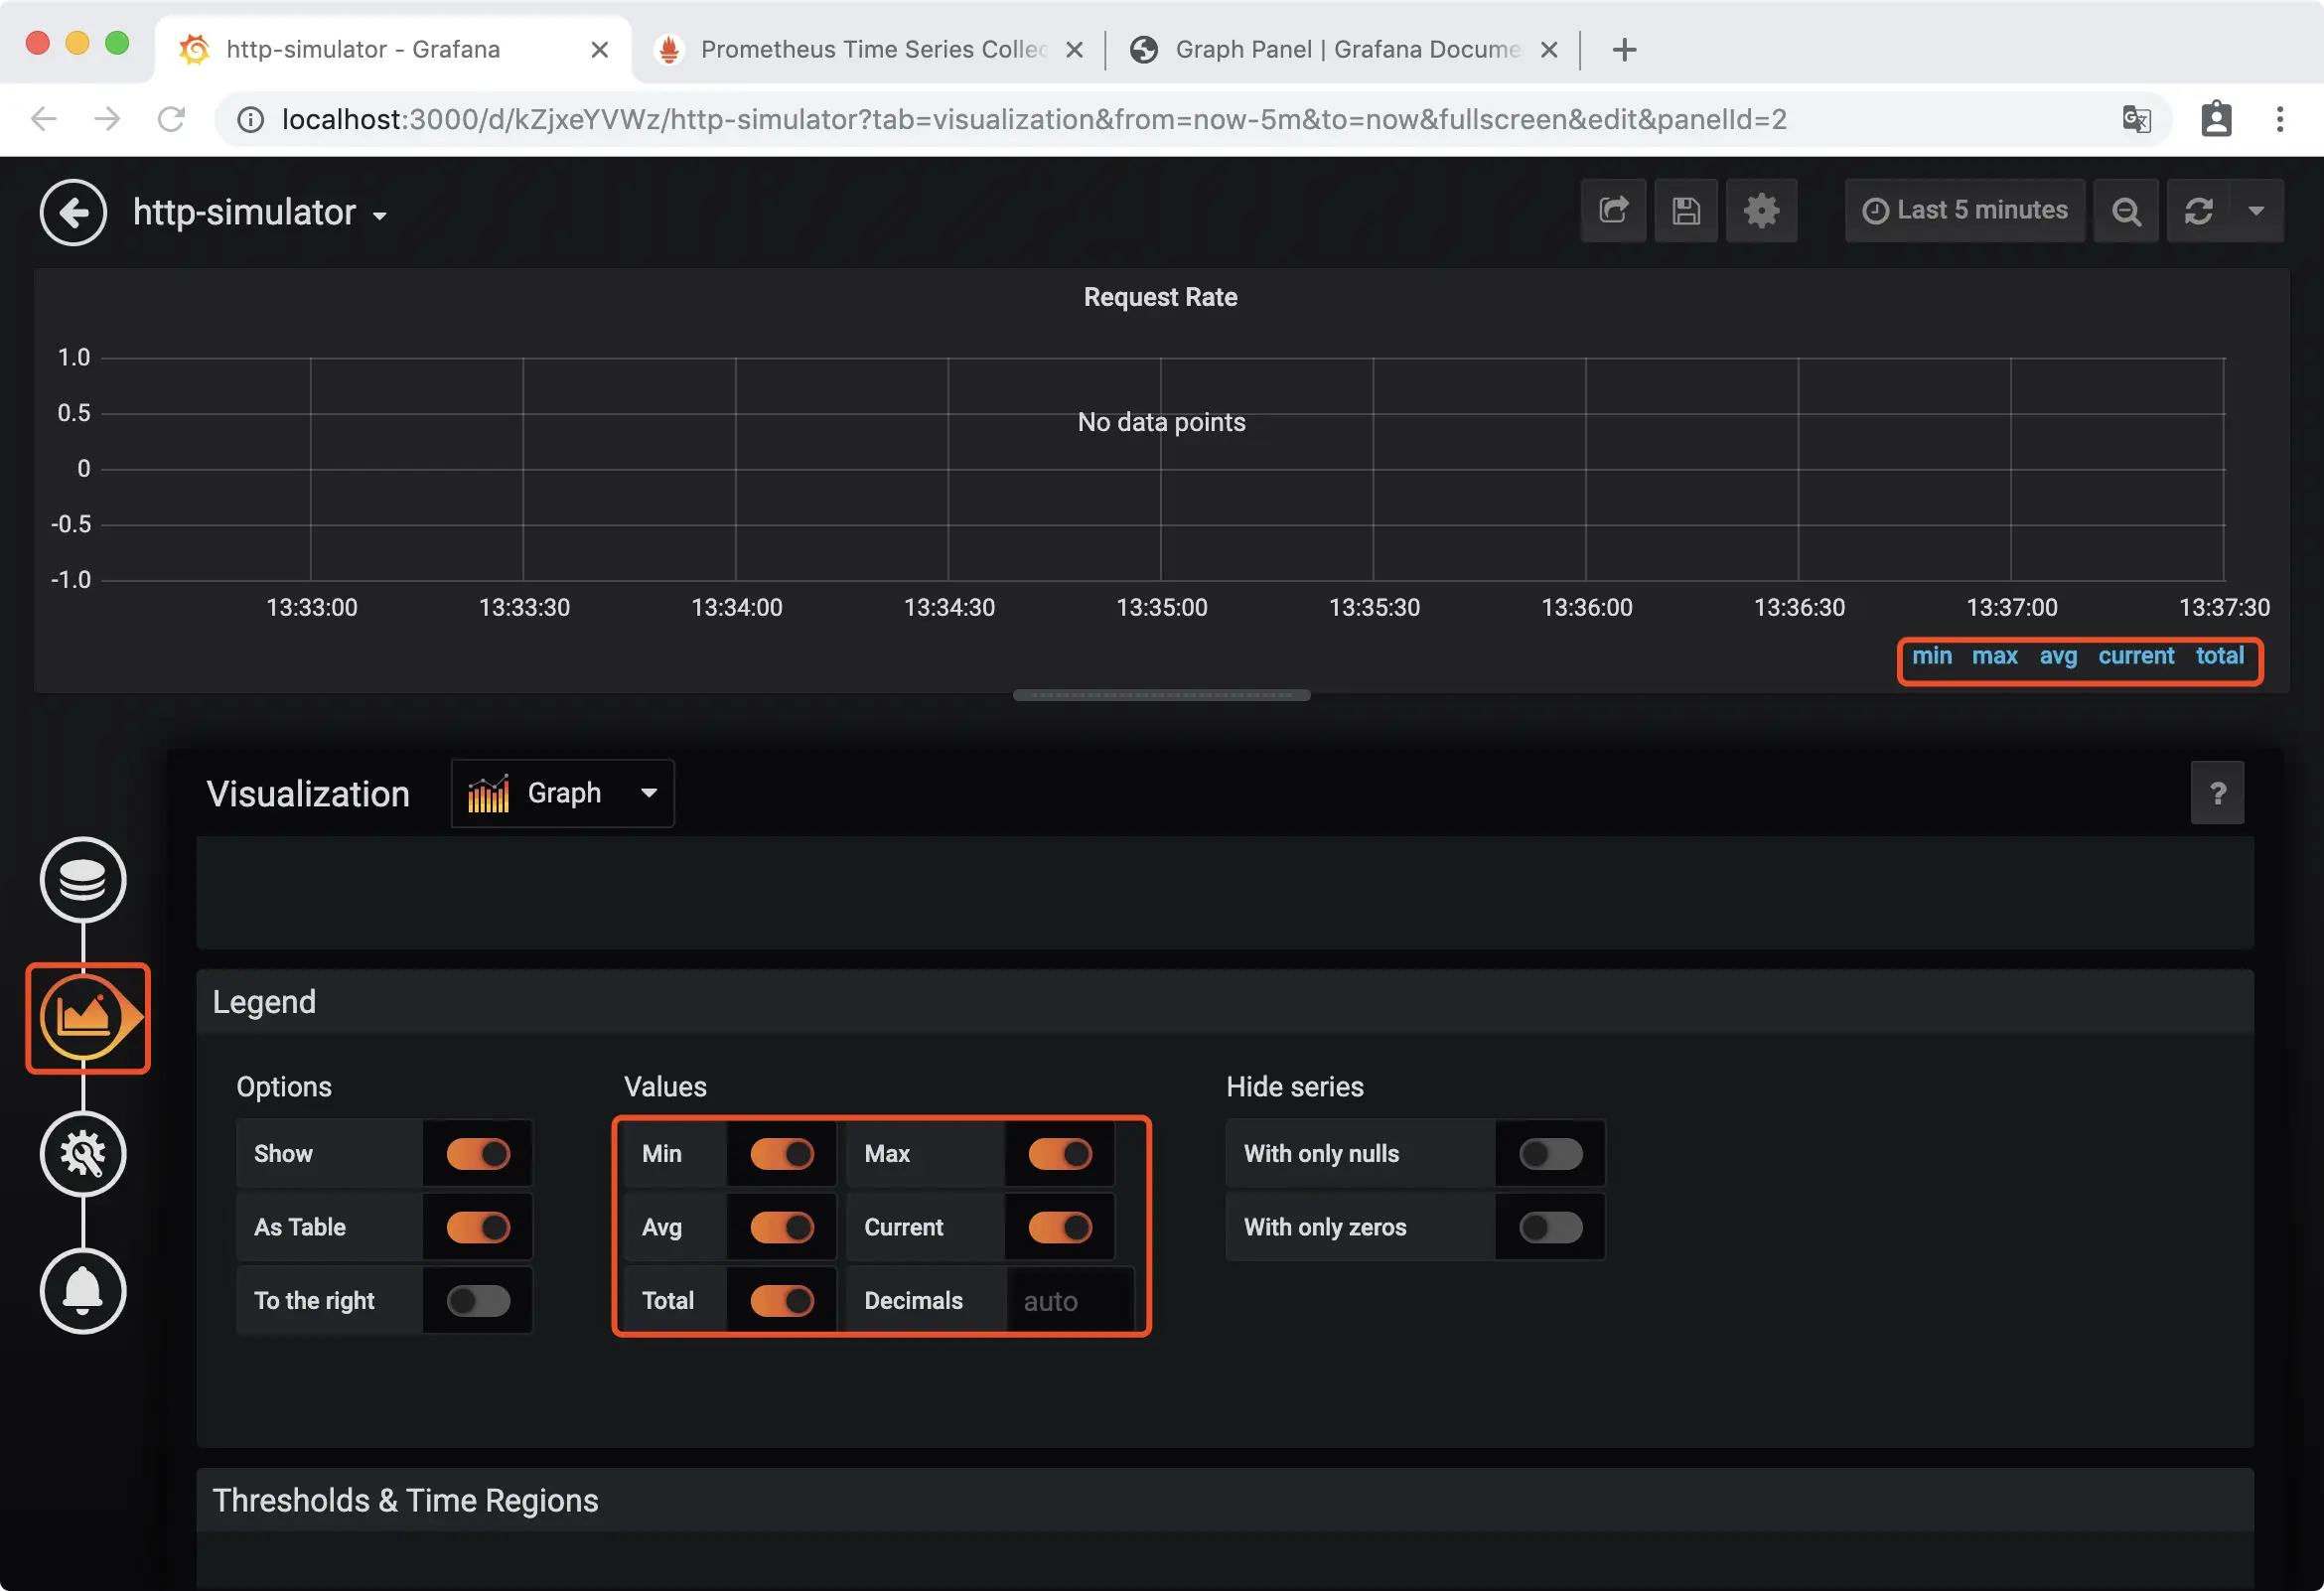
Task: Toggle the Total value switch
Action: 782,1301
